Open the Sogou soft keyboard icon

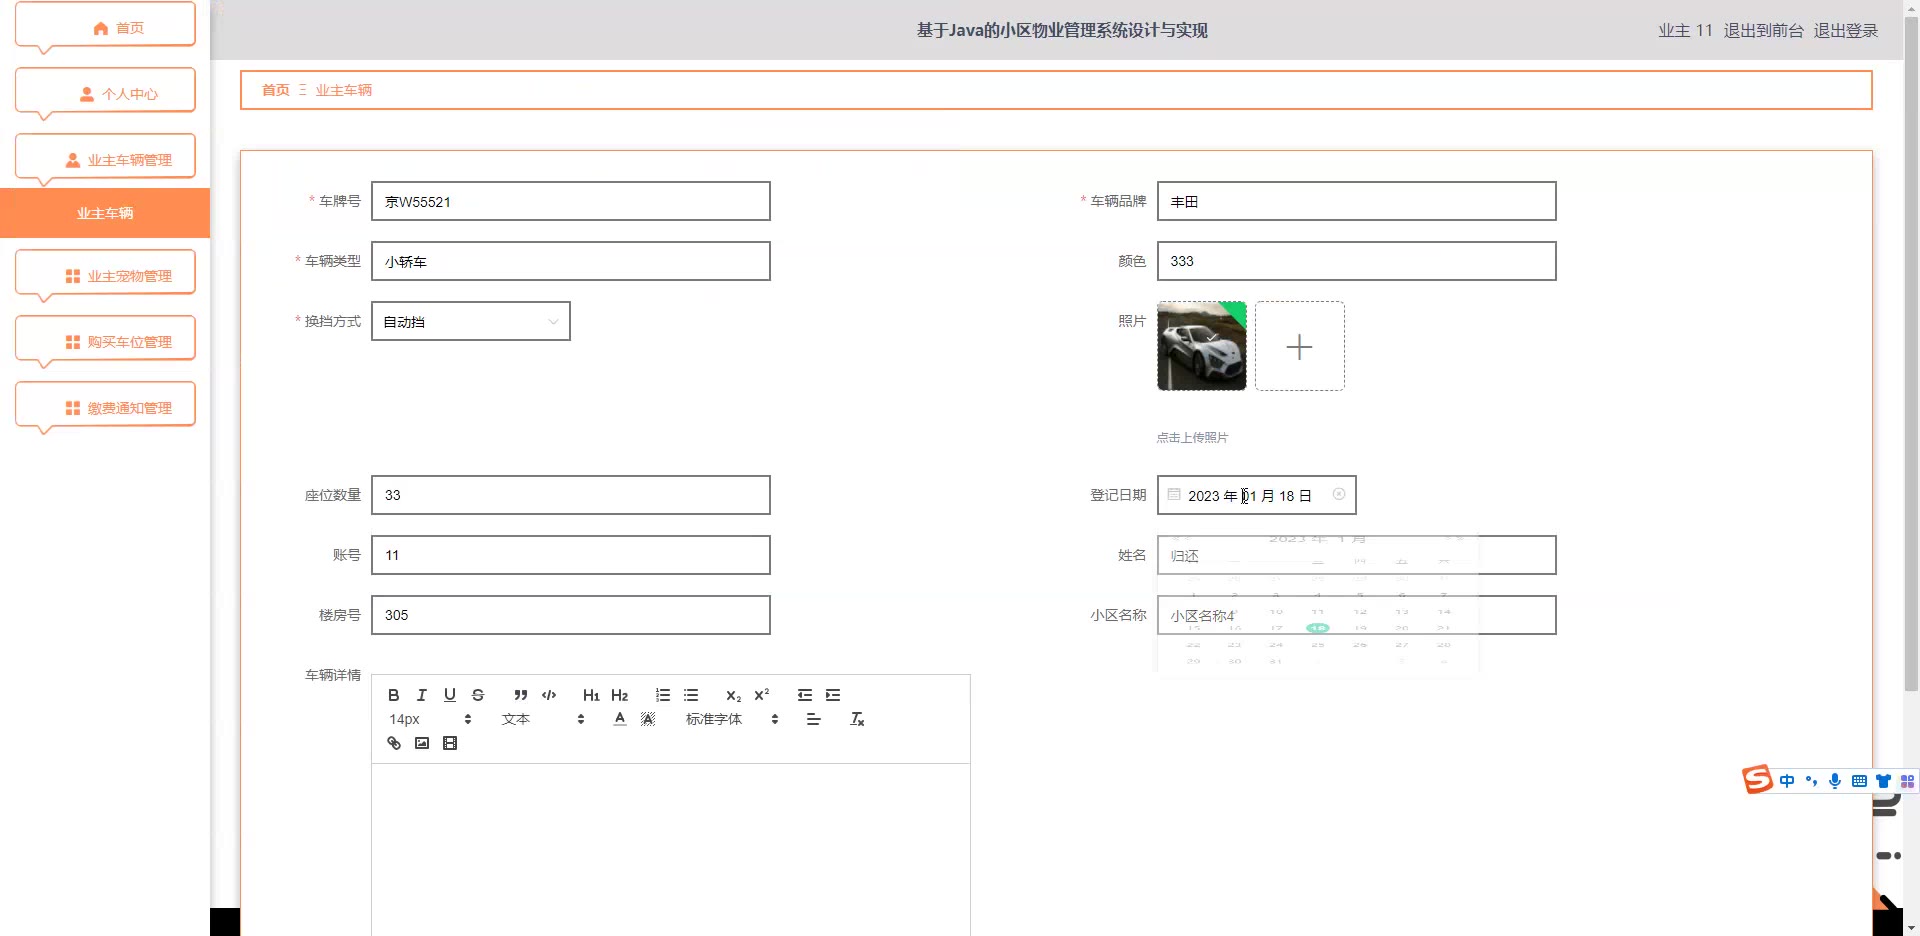click(1859, 781)
